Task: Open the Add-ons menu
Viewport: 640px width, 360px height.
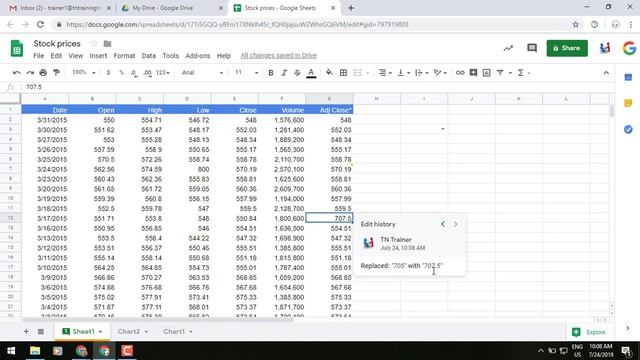Action: [198, 56]
